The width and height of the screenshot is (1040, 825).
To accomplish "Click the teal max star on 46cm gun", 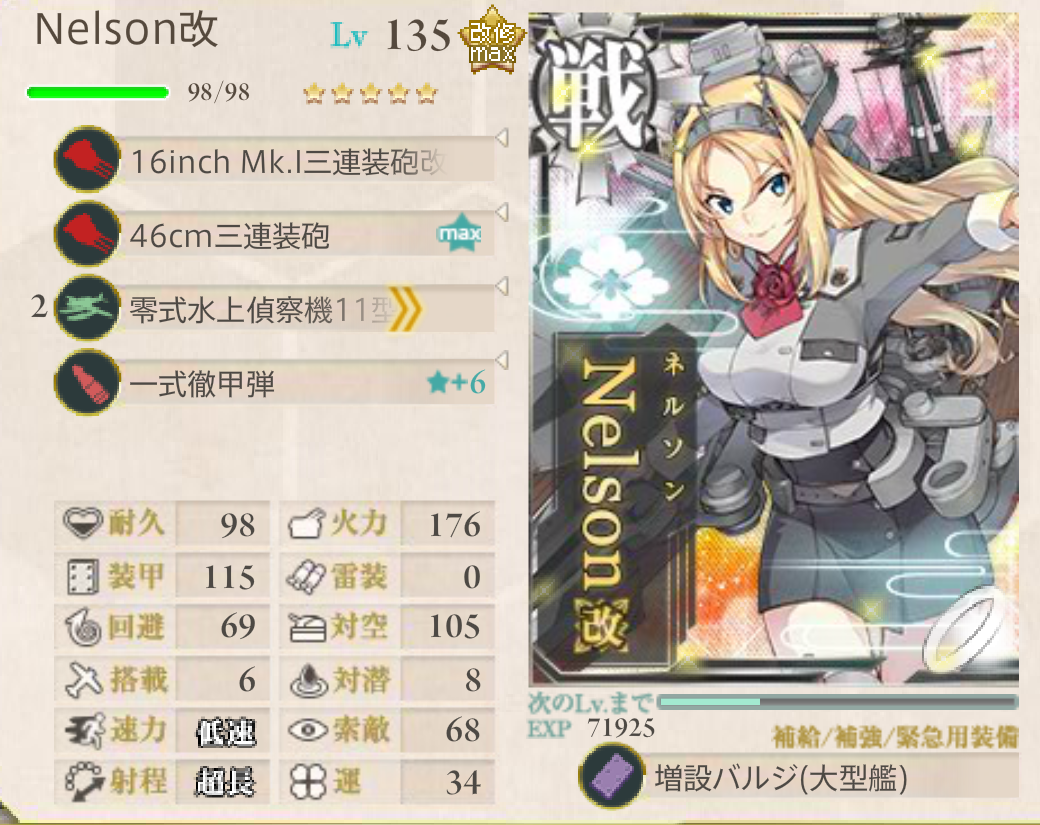I will [460, 233].
